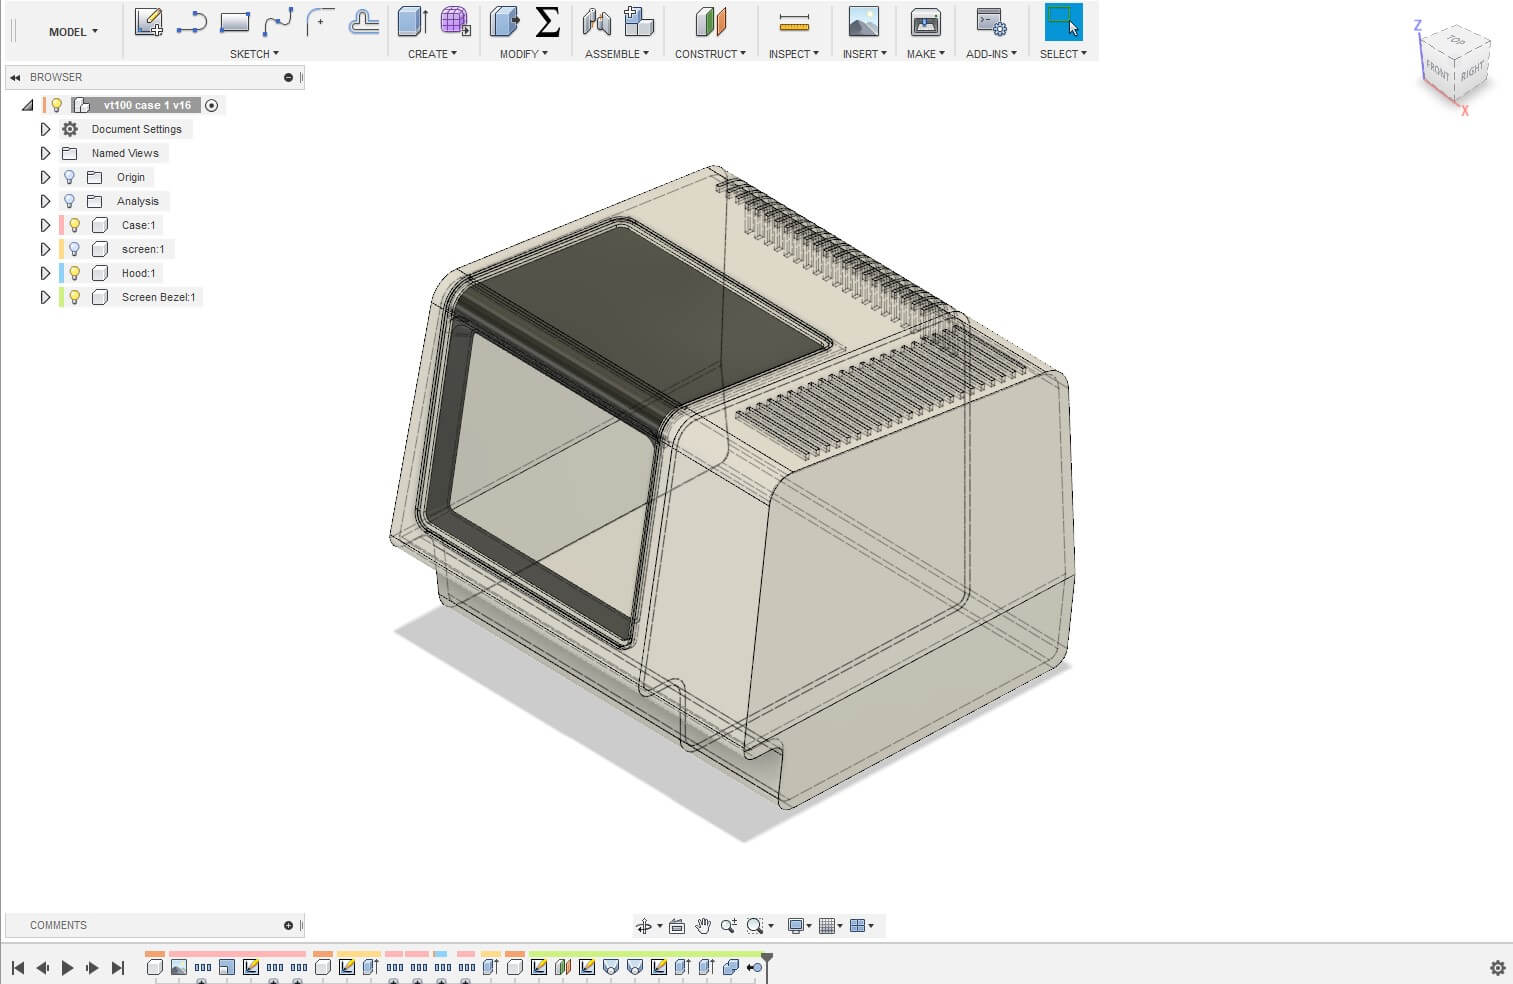Screen dimensions: 1513x984
Task: Click activate radio button on vt100 case
Action: 211,105
